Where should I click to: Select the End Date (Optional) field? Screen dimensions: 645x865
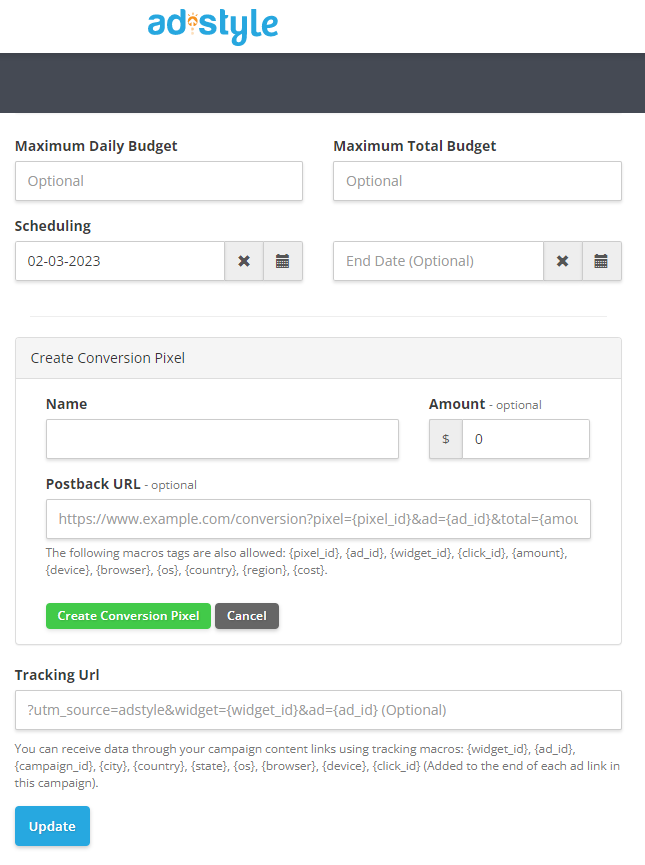coord(438,261)
